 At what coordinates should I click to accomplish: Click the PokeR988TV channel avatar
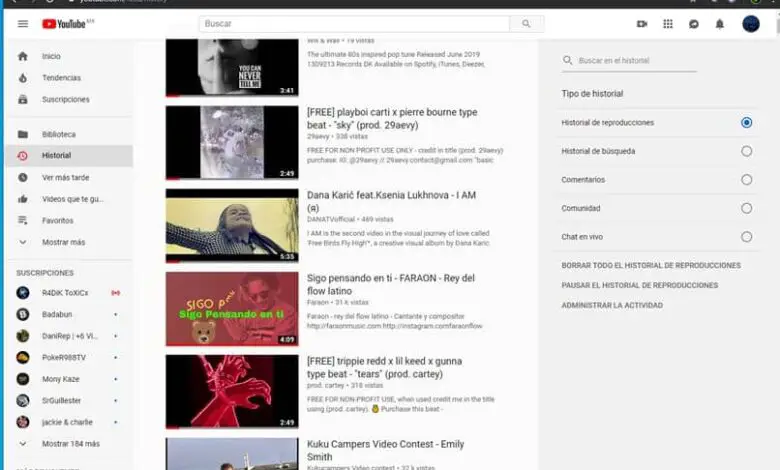[23, 357]
